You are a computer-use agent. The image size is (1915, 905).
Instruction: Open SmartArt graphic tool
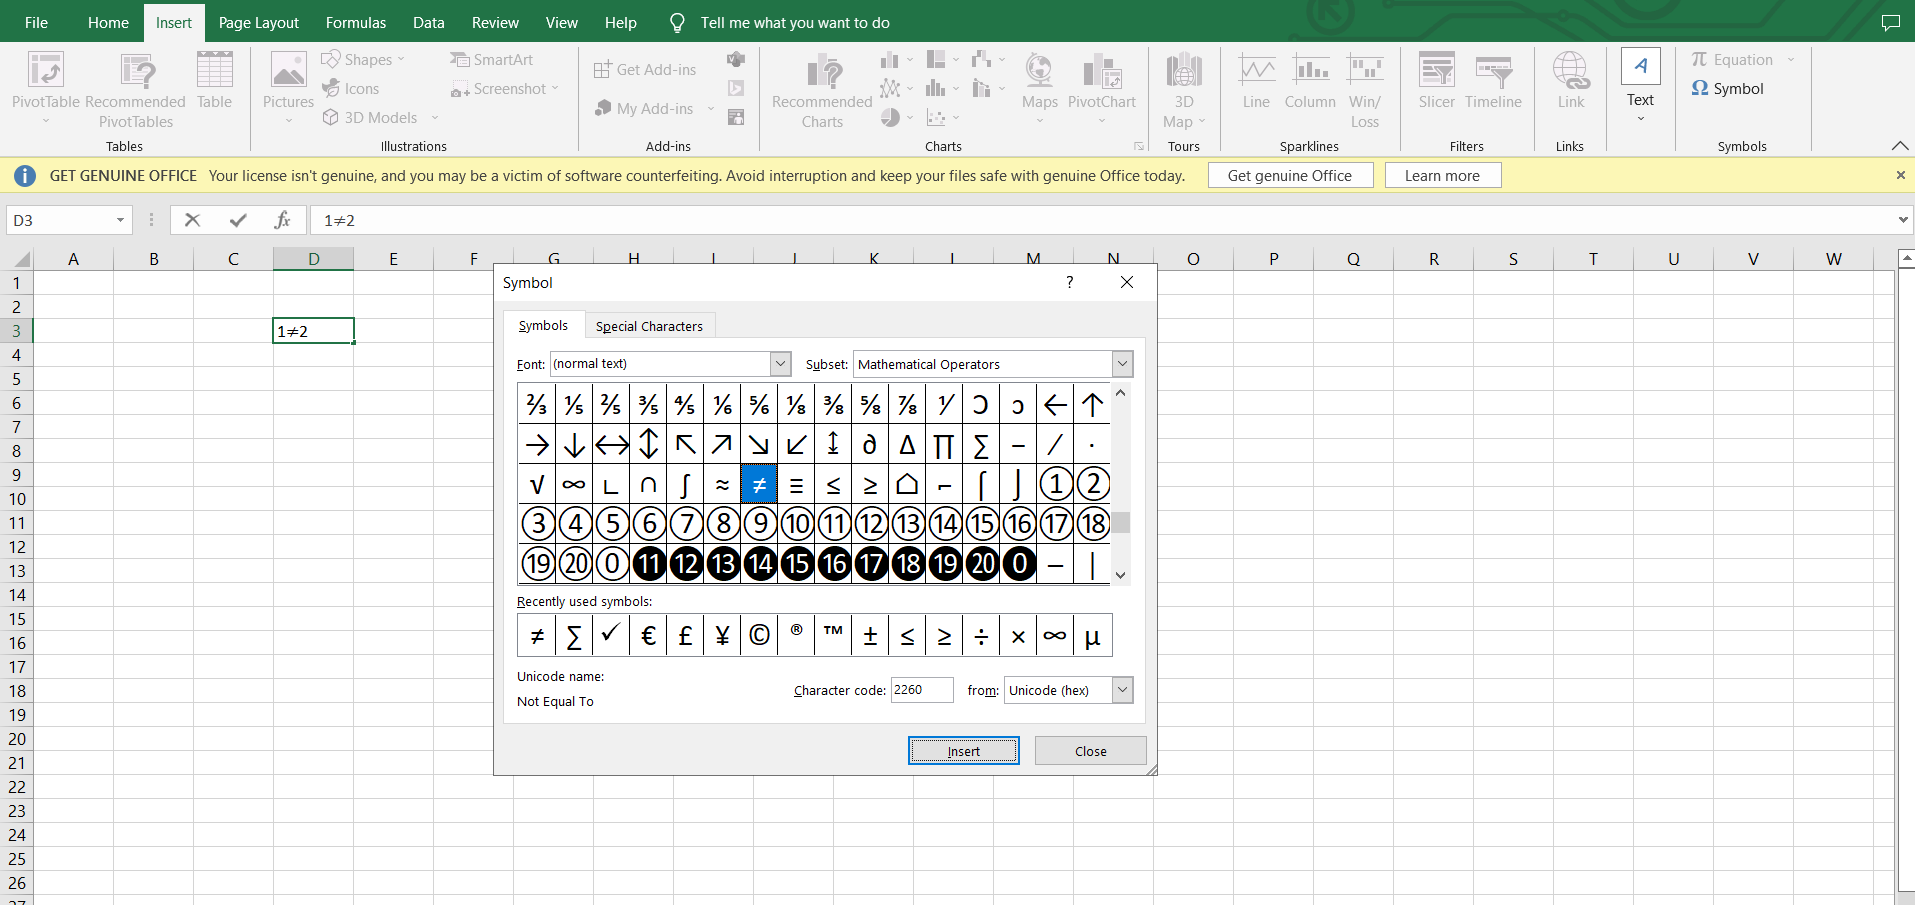(x=492, y=60)
